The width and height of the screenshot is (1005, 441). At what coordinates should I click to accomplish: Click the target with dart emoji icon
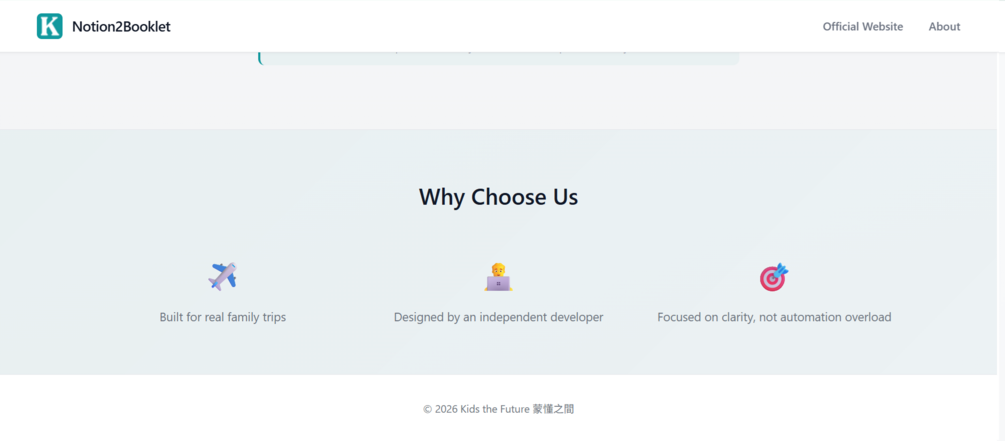click(x=774, y=277)
